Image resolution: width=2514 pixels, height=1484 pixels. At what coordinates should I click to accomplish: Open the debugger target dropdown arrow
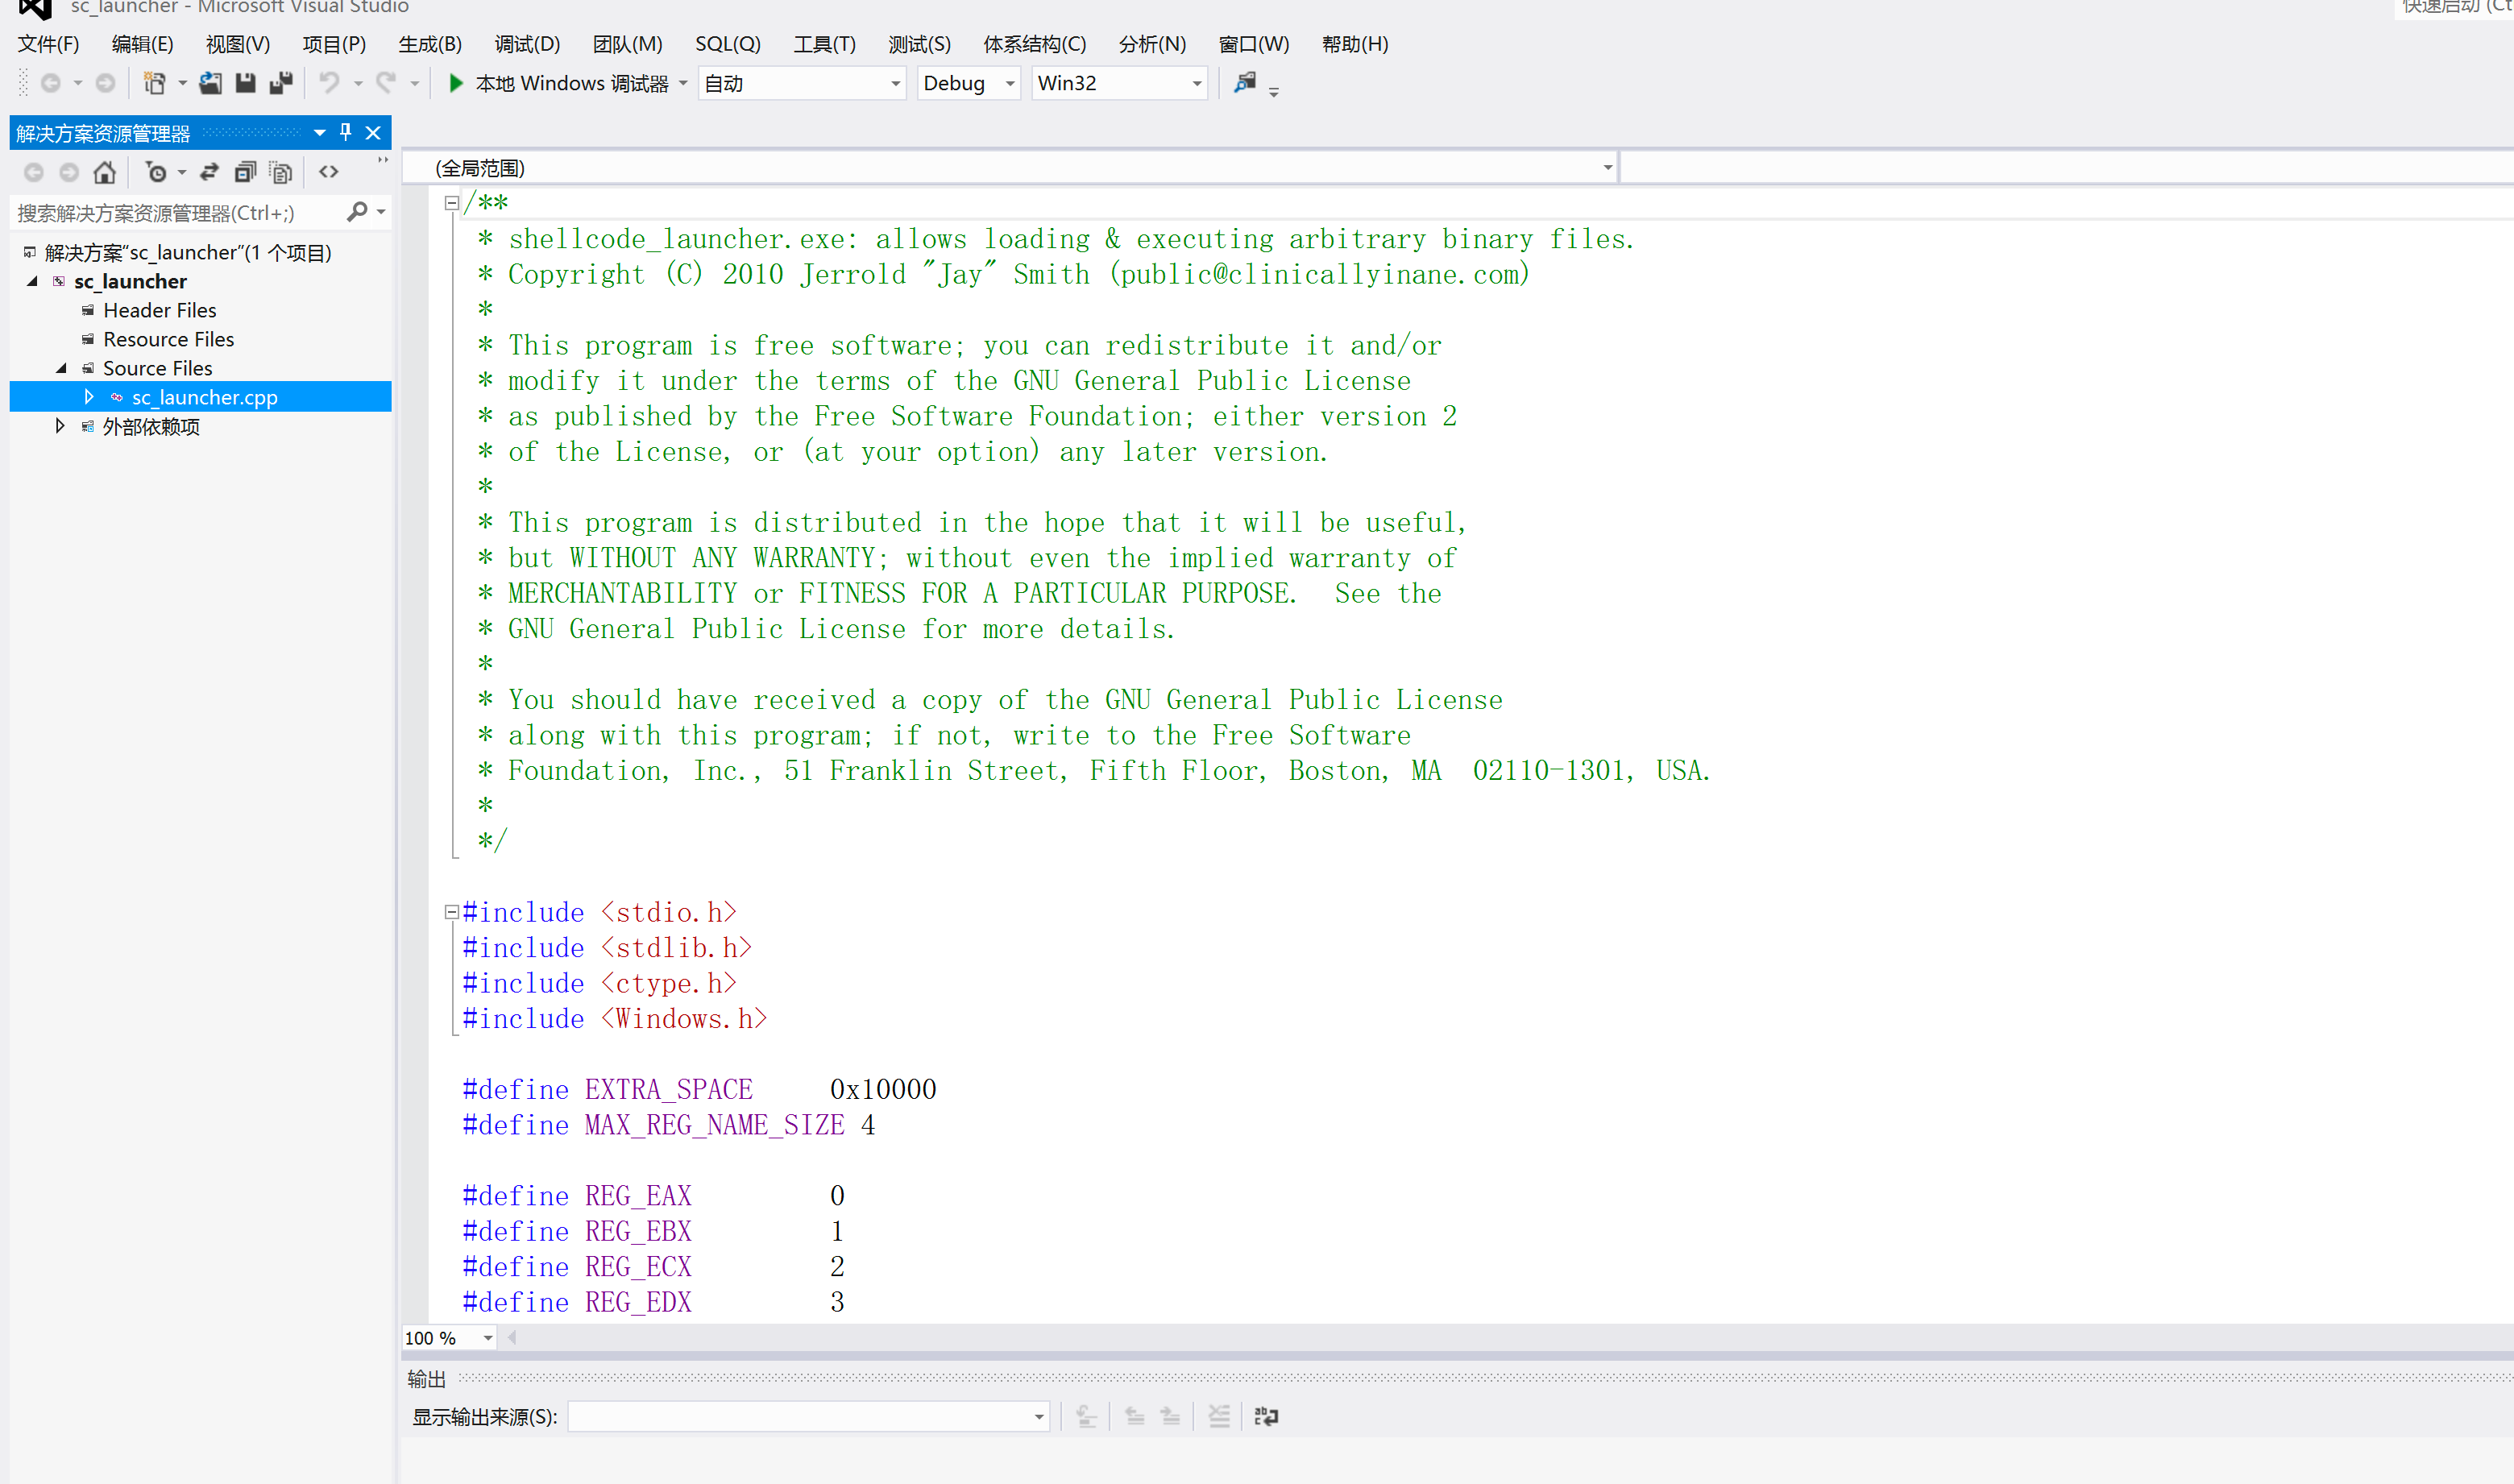pos(683,84)
